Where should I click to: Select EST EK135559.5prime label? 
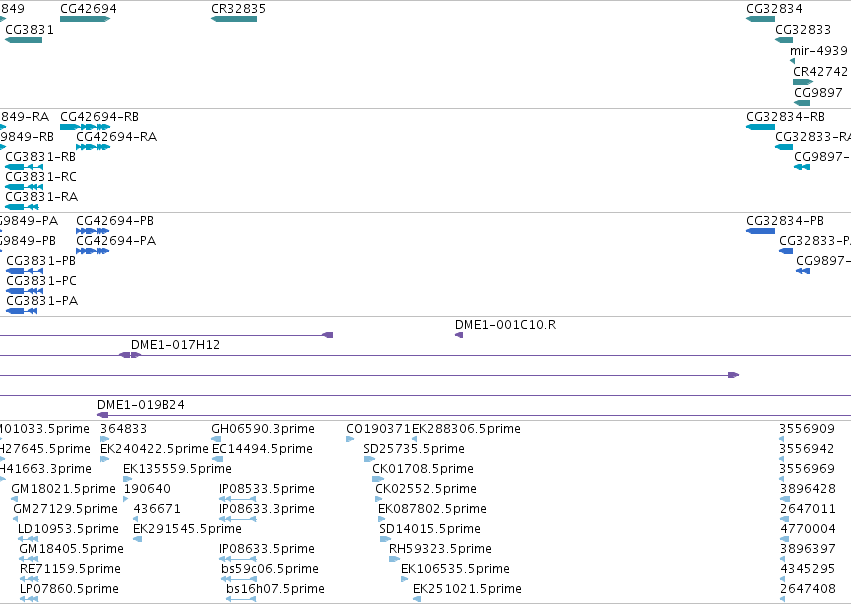point(177,469)
